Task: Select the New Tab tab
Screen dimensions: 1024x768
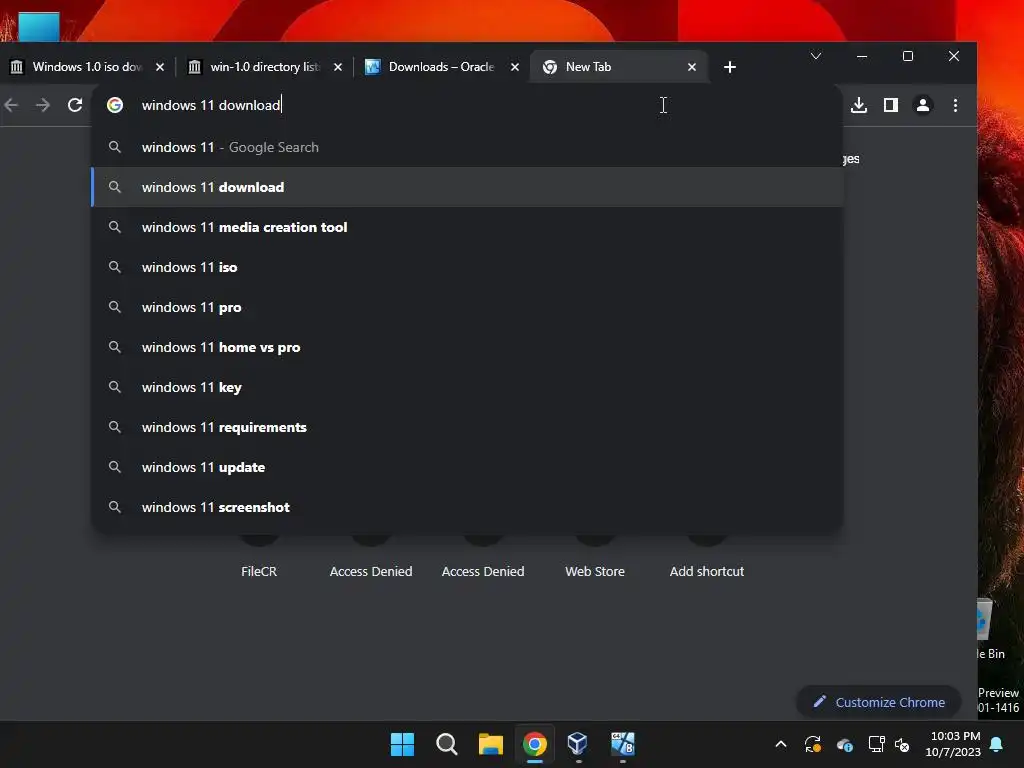Action: (619, 67)
